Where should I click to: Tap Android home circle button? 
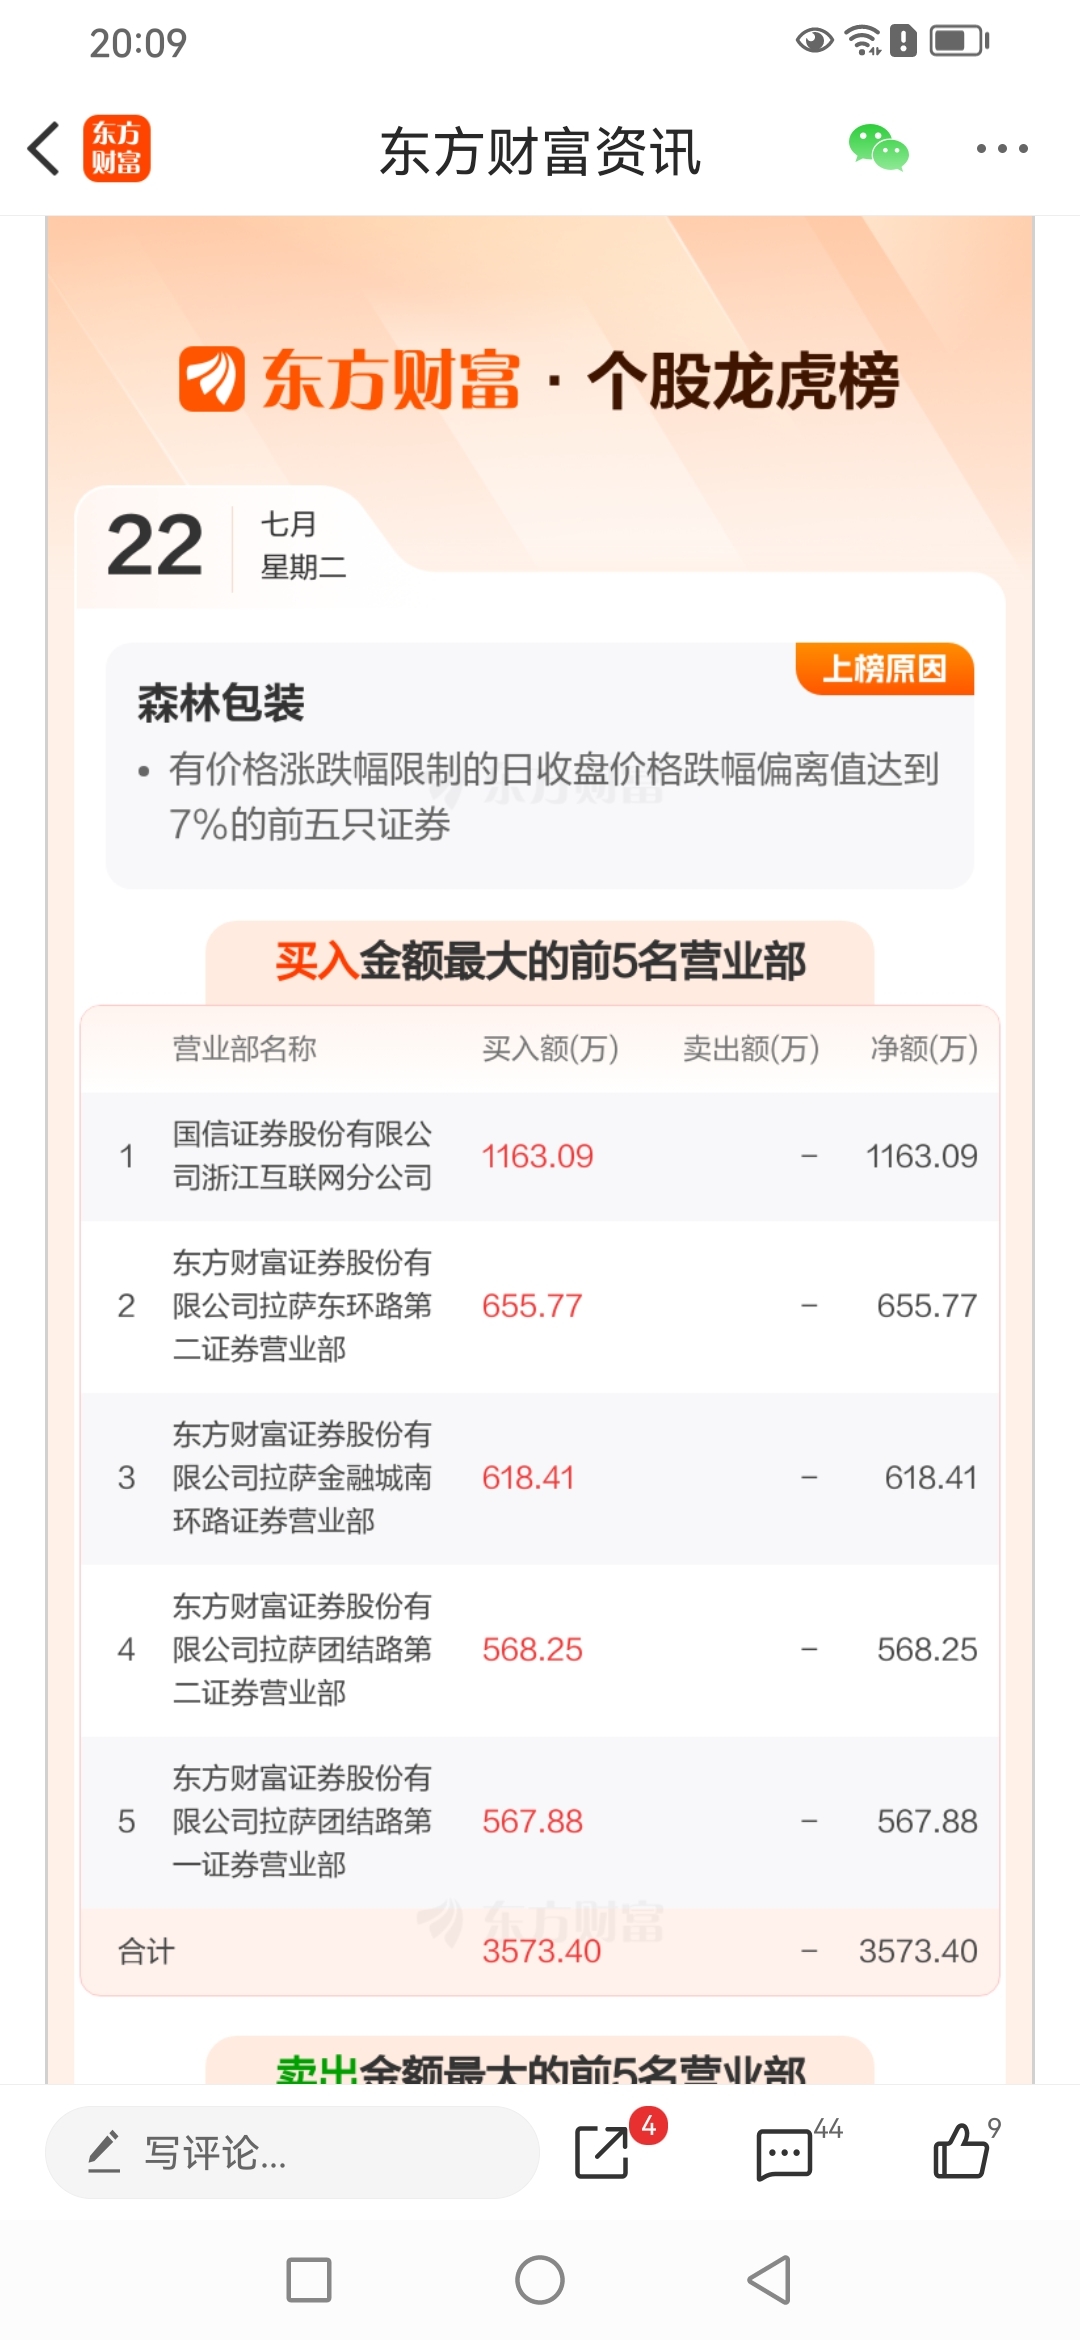[x=540, y=2280]
